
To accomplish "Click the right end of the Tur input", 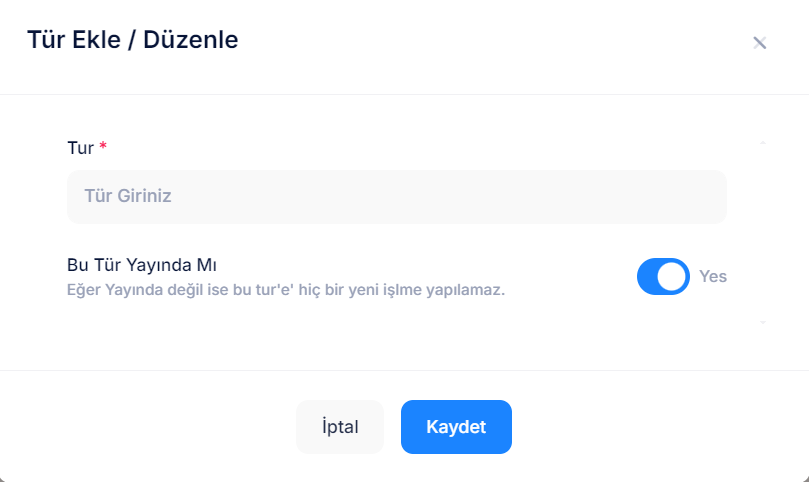I will [705, 197].
